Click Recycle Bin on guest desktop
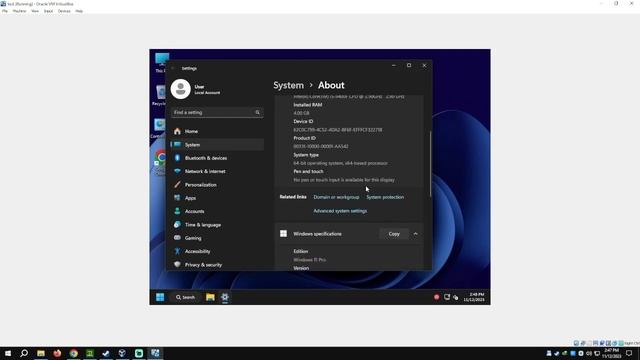 pos(160,95)
